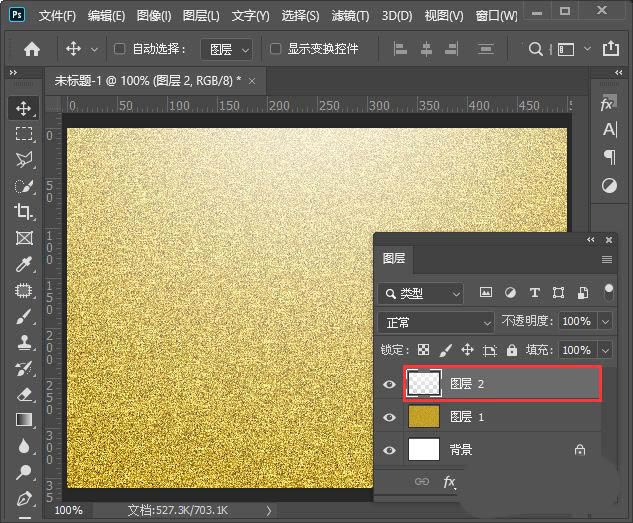Screen dimensions: 633x523
Task: Expand the 不透明度 slider arrow
Action: [x=605, y=322]
